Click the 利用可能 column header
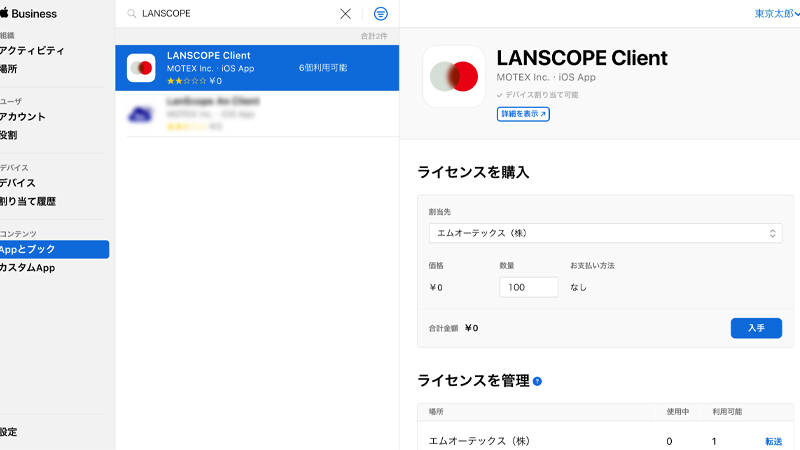This screenshot has height=450, width=800. click(x=727, y=412)
